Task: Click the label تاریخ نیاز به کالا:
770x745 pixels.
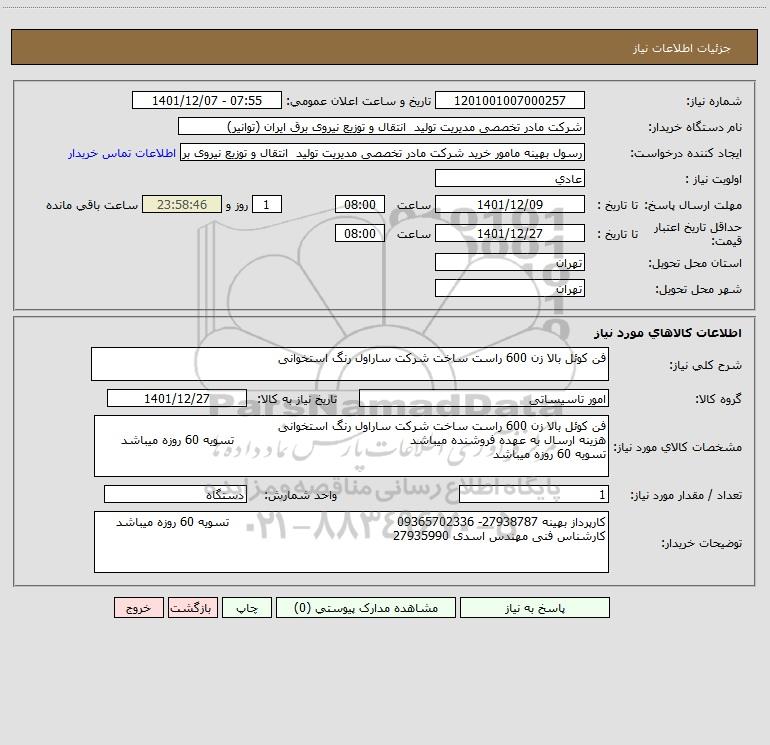Action: (x=298, y=399)
